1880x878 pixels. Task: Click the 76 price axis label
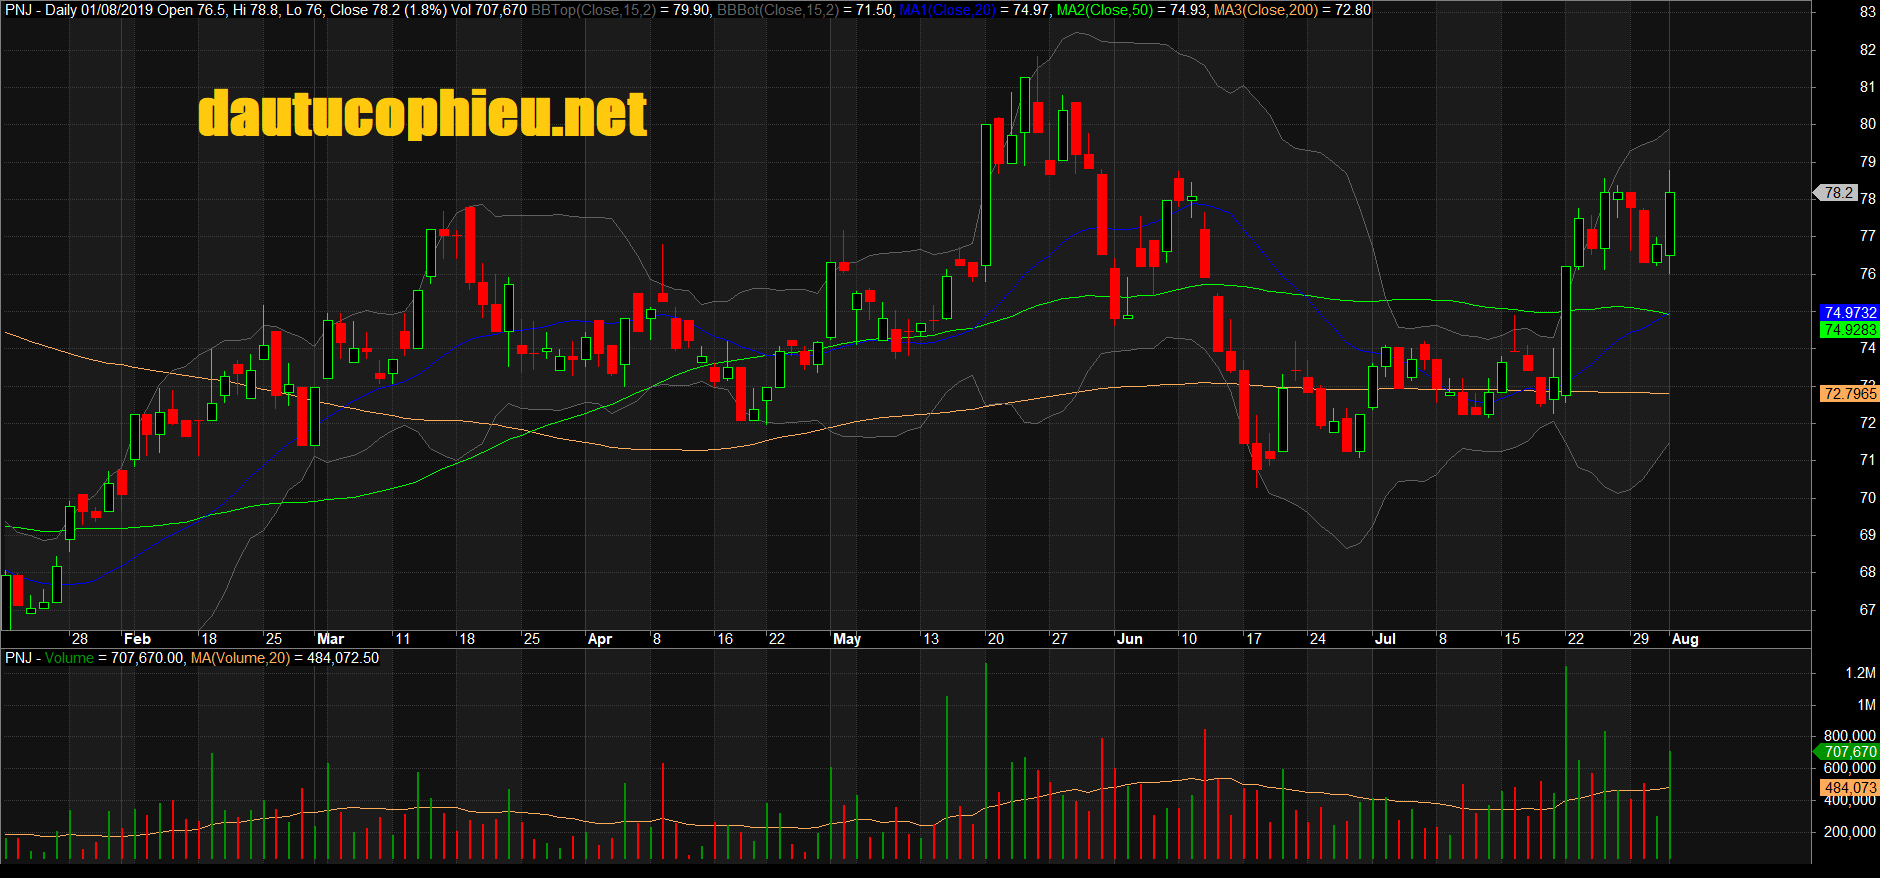tap(1867, 274)
